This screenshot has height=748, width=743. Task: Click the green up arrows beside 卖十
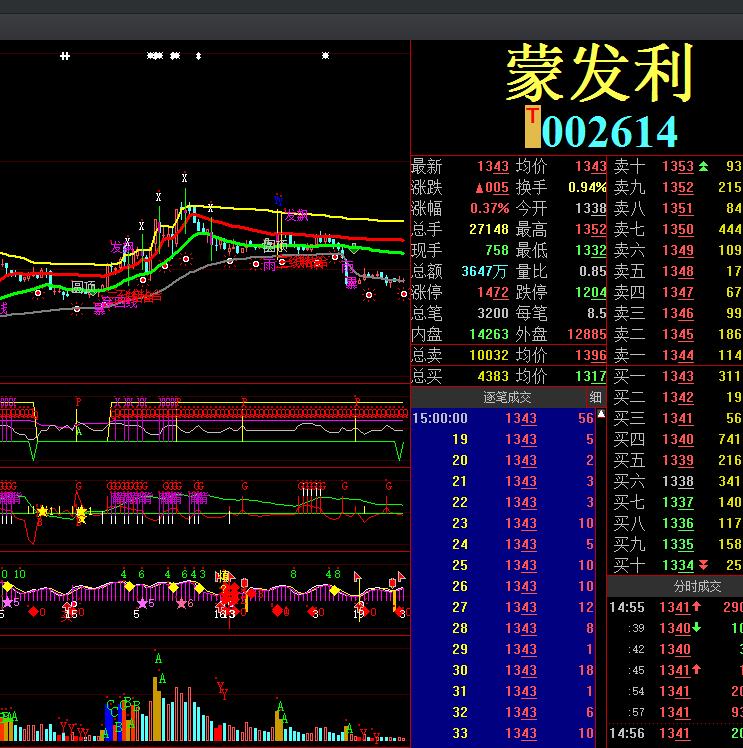click(703, 166)
